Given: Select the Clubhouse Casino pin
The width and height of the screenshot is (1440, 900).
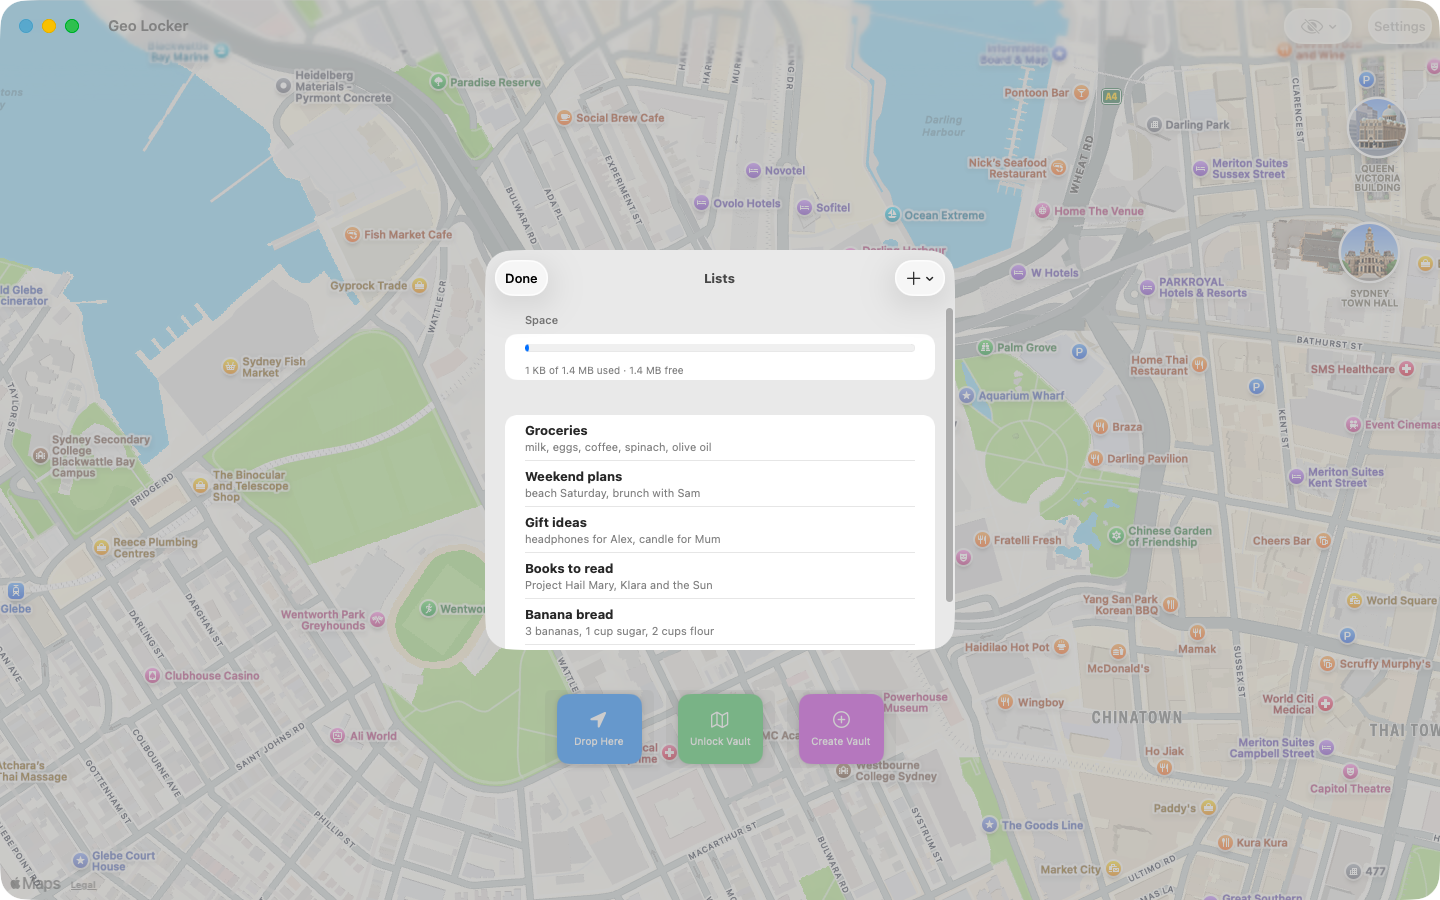Looking at the screenshot, I should point(152,676).
